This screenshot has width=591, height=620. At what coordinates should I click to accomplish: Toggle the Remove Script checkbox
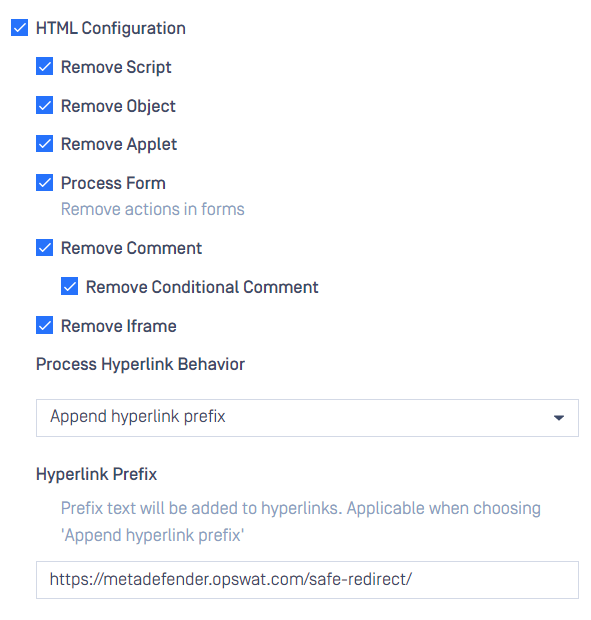44,66
